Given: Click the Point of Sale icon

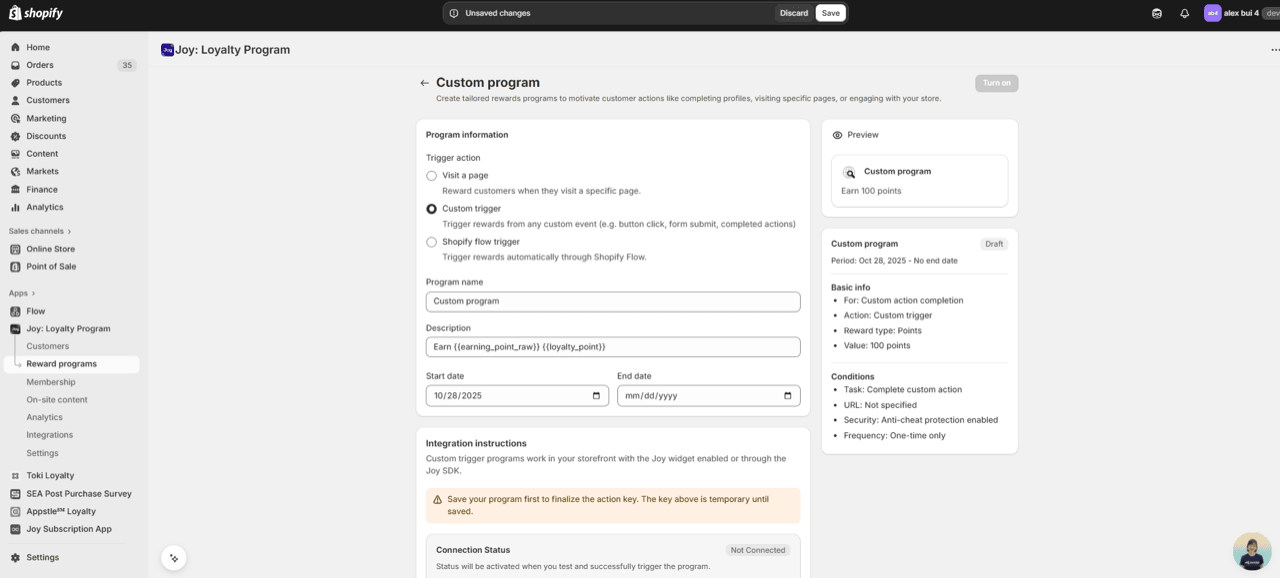Looking at the screenshot, I should 15,267.
